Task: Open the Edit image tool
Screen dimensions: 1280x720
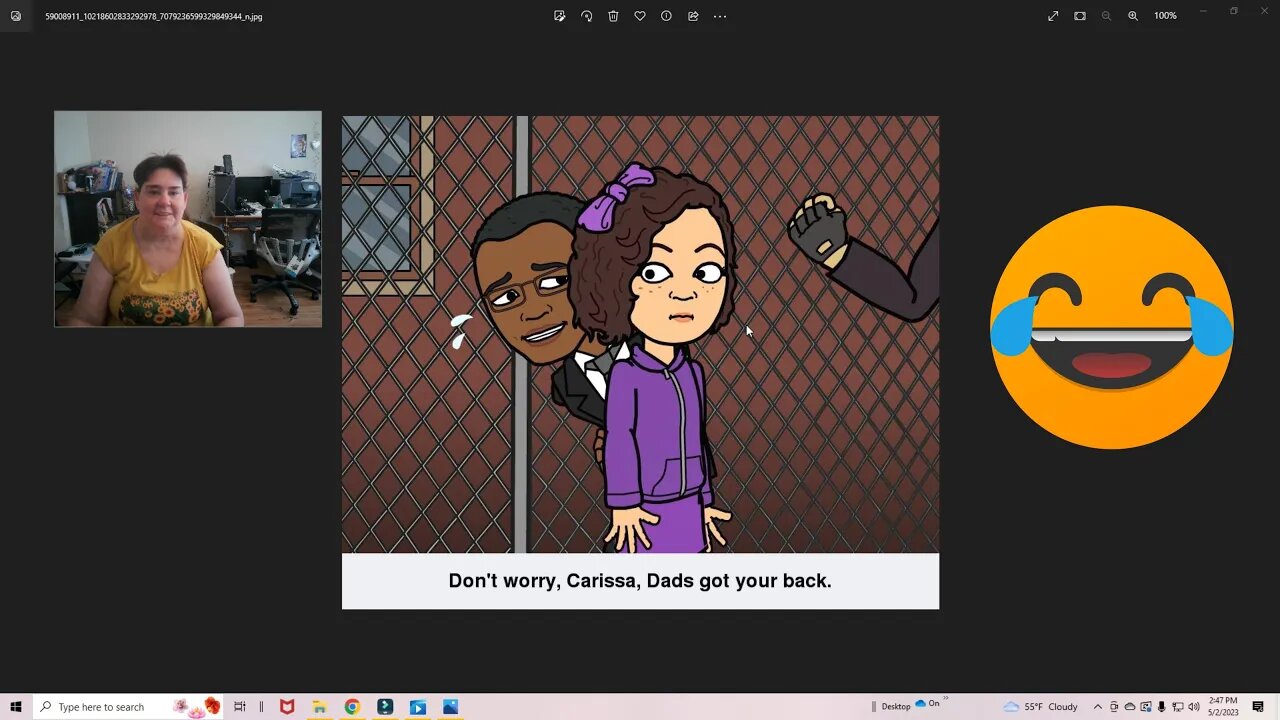Action: tap(560, 16)
